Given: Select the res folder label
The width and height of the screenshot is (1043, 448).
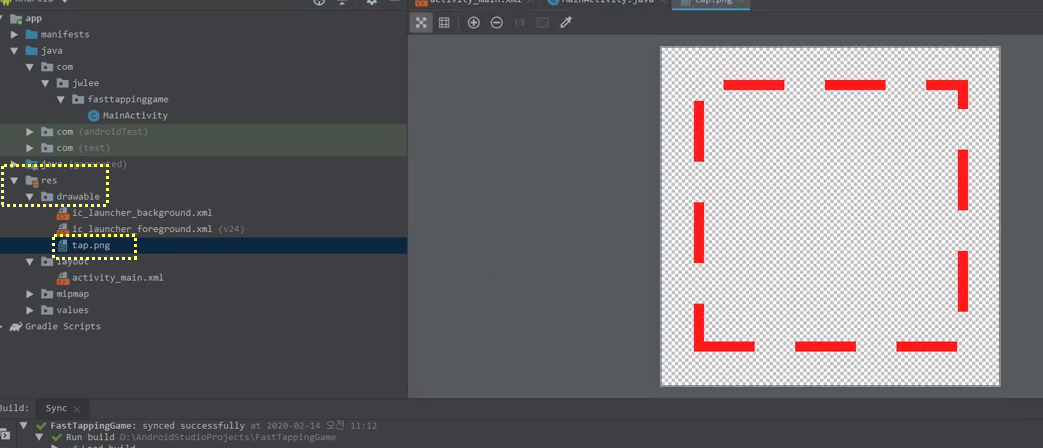Looking at the screenshot, I should pyautogui.click(x=49, y=180).
